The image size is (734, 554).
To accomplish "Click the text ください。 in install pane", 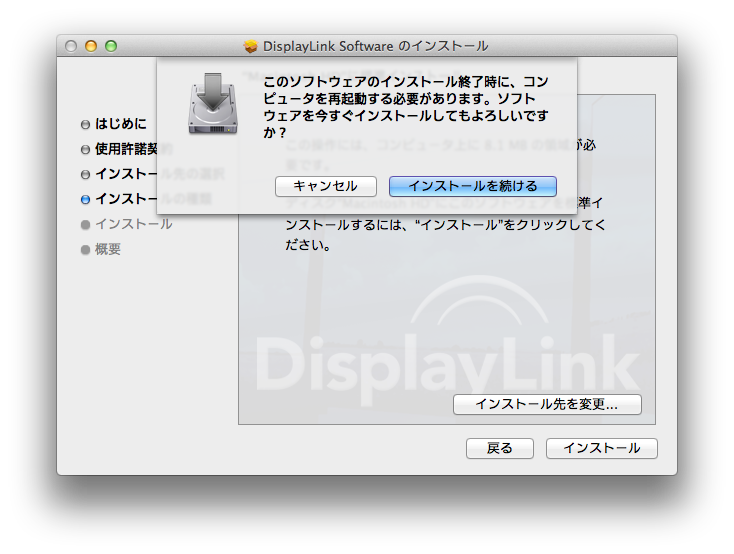I will coord(308,245).
